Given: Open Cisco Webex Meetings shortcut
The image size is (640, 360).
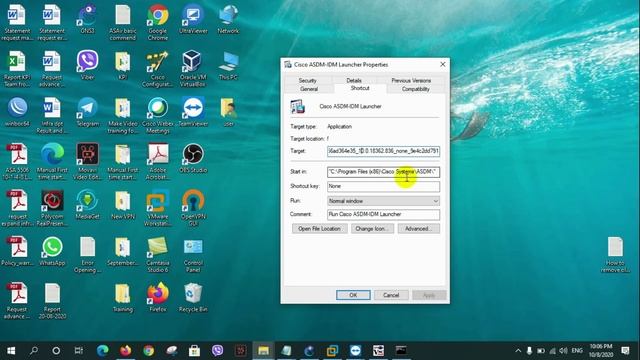Looking at the screenshot, I should pyautogui.click(x=158, y=116).
